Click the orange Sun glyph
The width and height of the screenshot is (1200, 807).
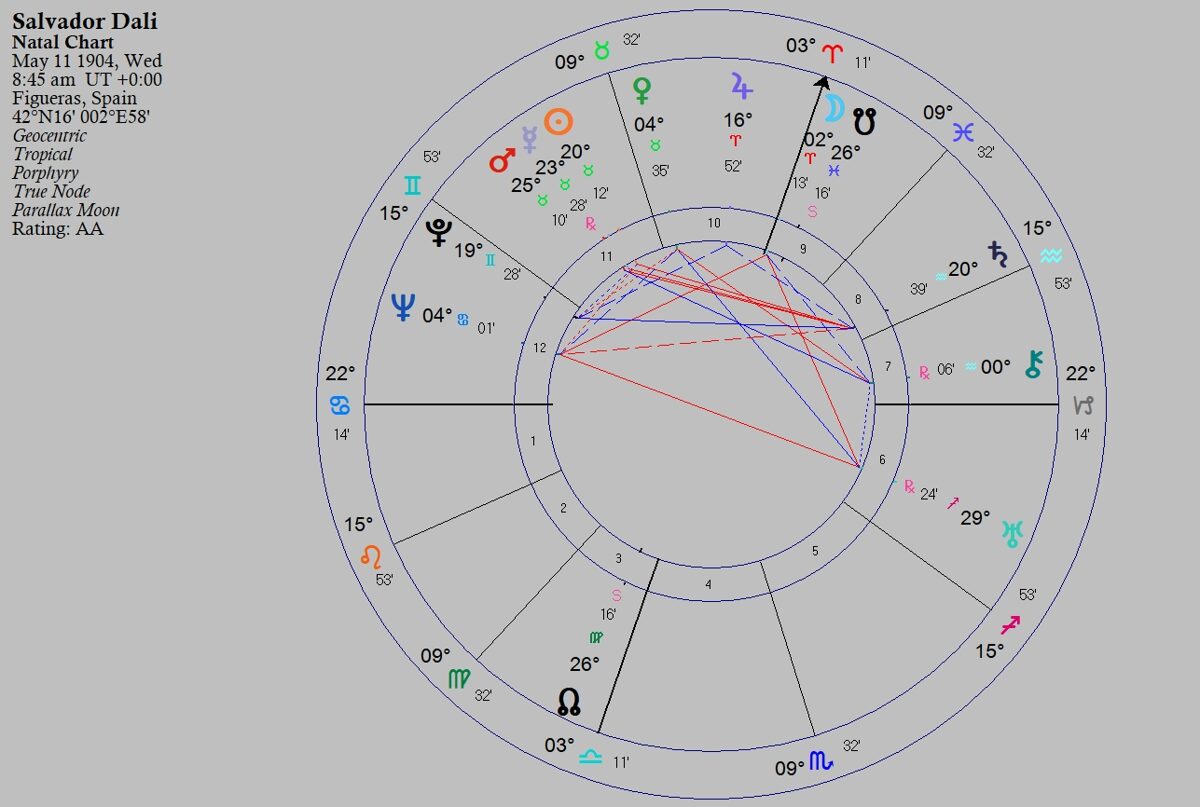click(558, 122)
